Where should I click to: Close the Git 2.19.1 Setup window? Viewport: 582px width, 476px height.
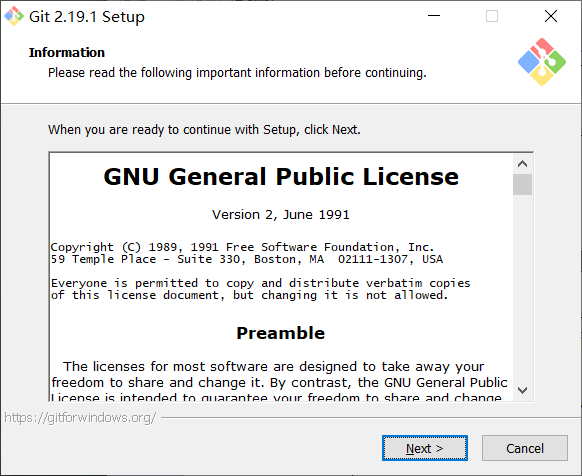(551, 16)
